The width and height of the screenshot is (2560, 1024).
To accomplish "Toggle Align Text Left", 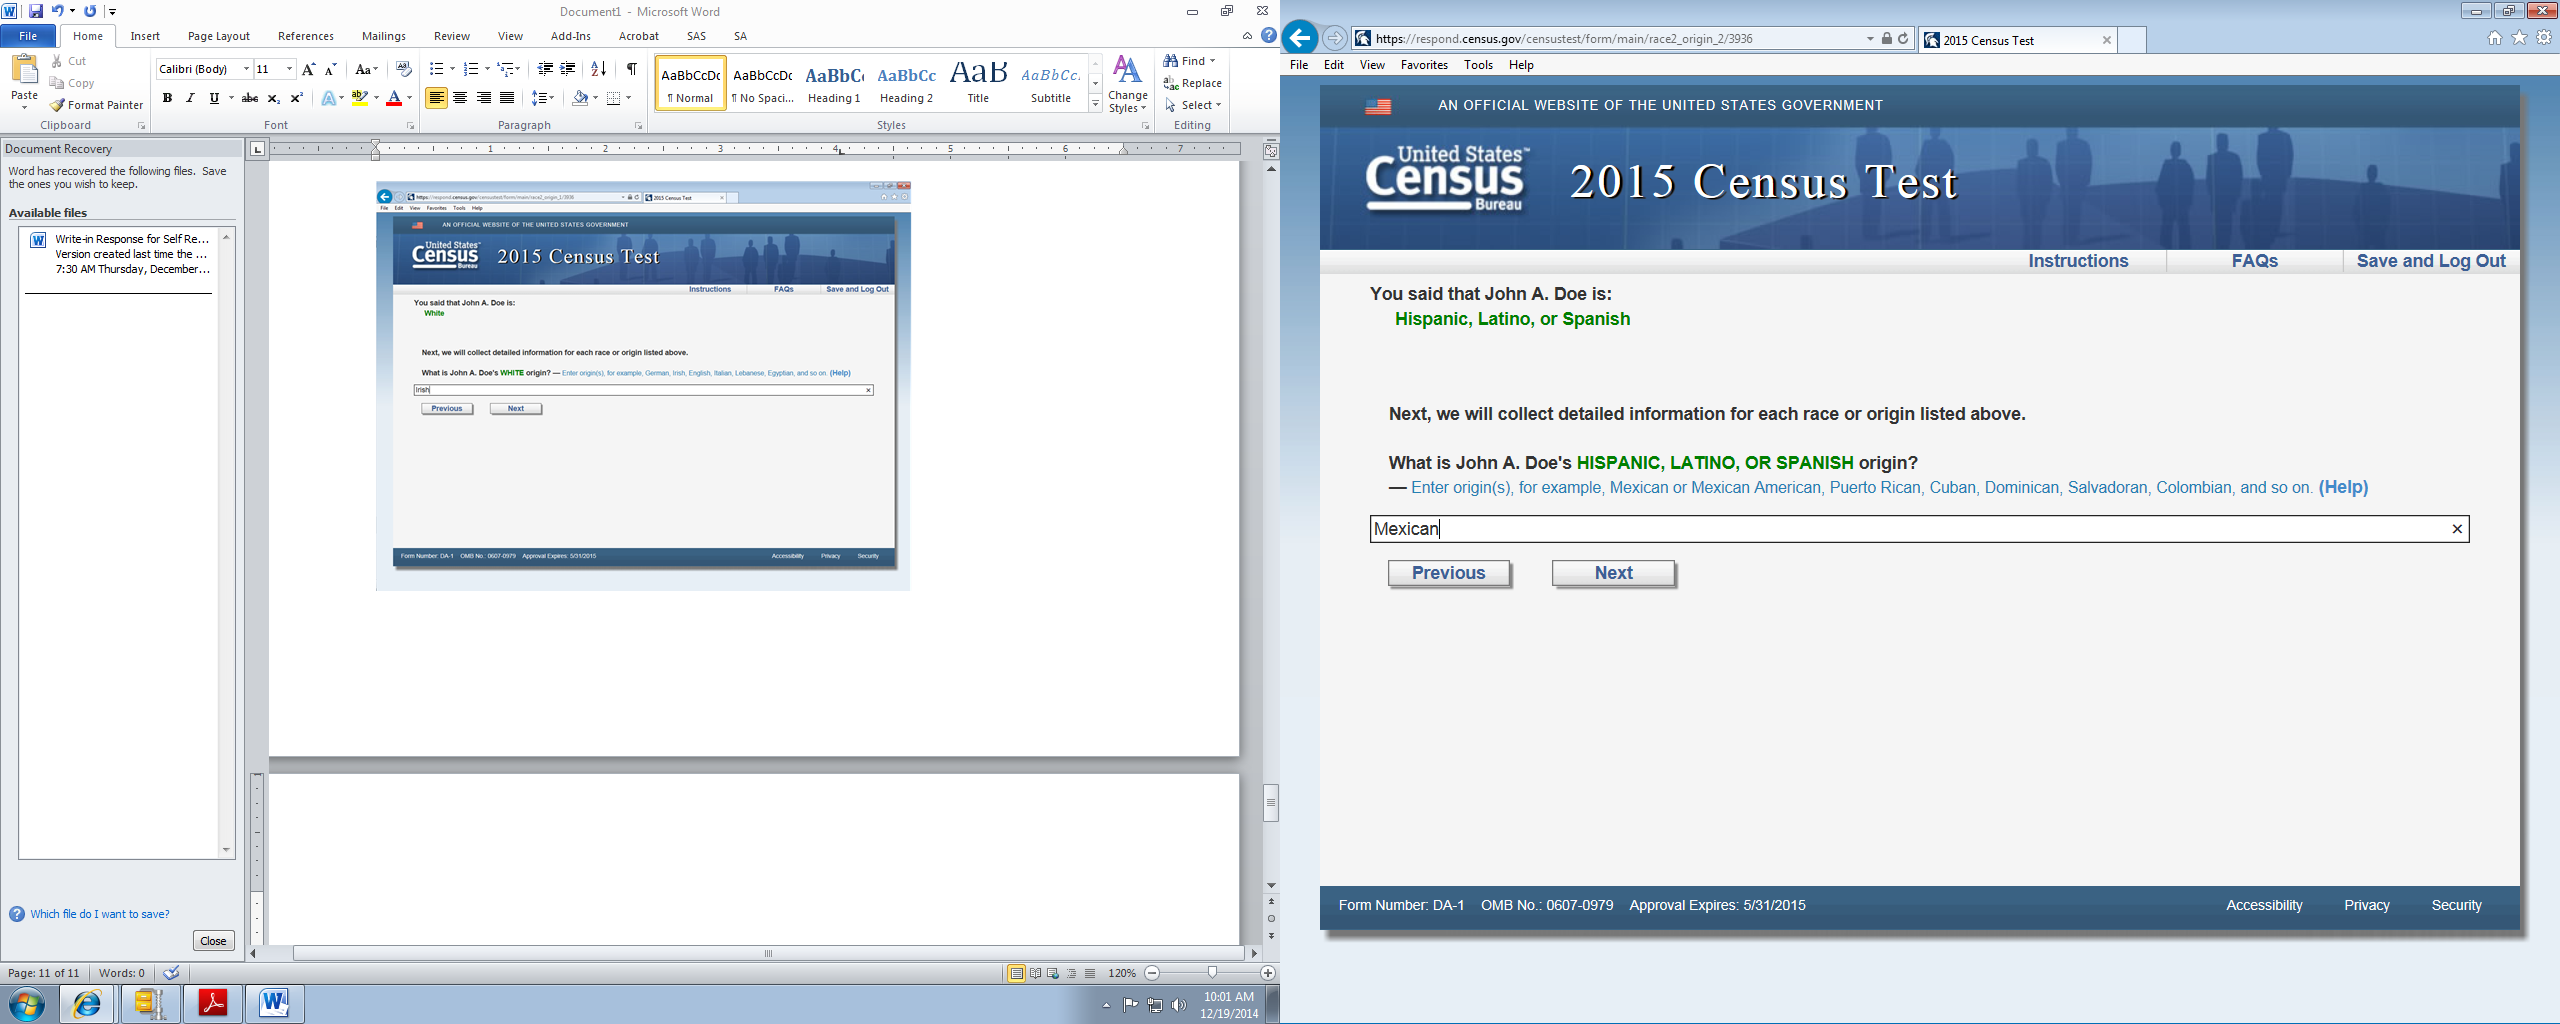I will pos(436,98).
